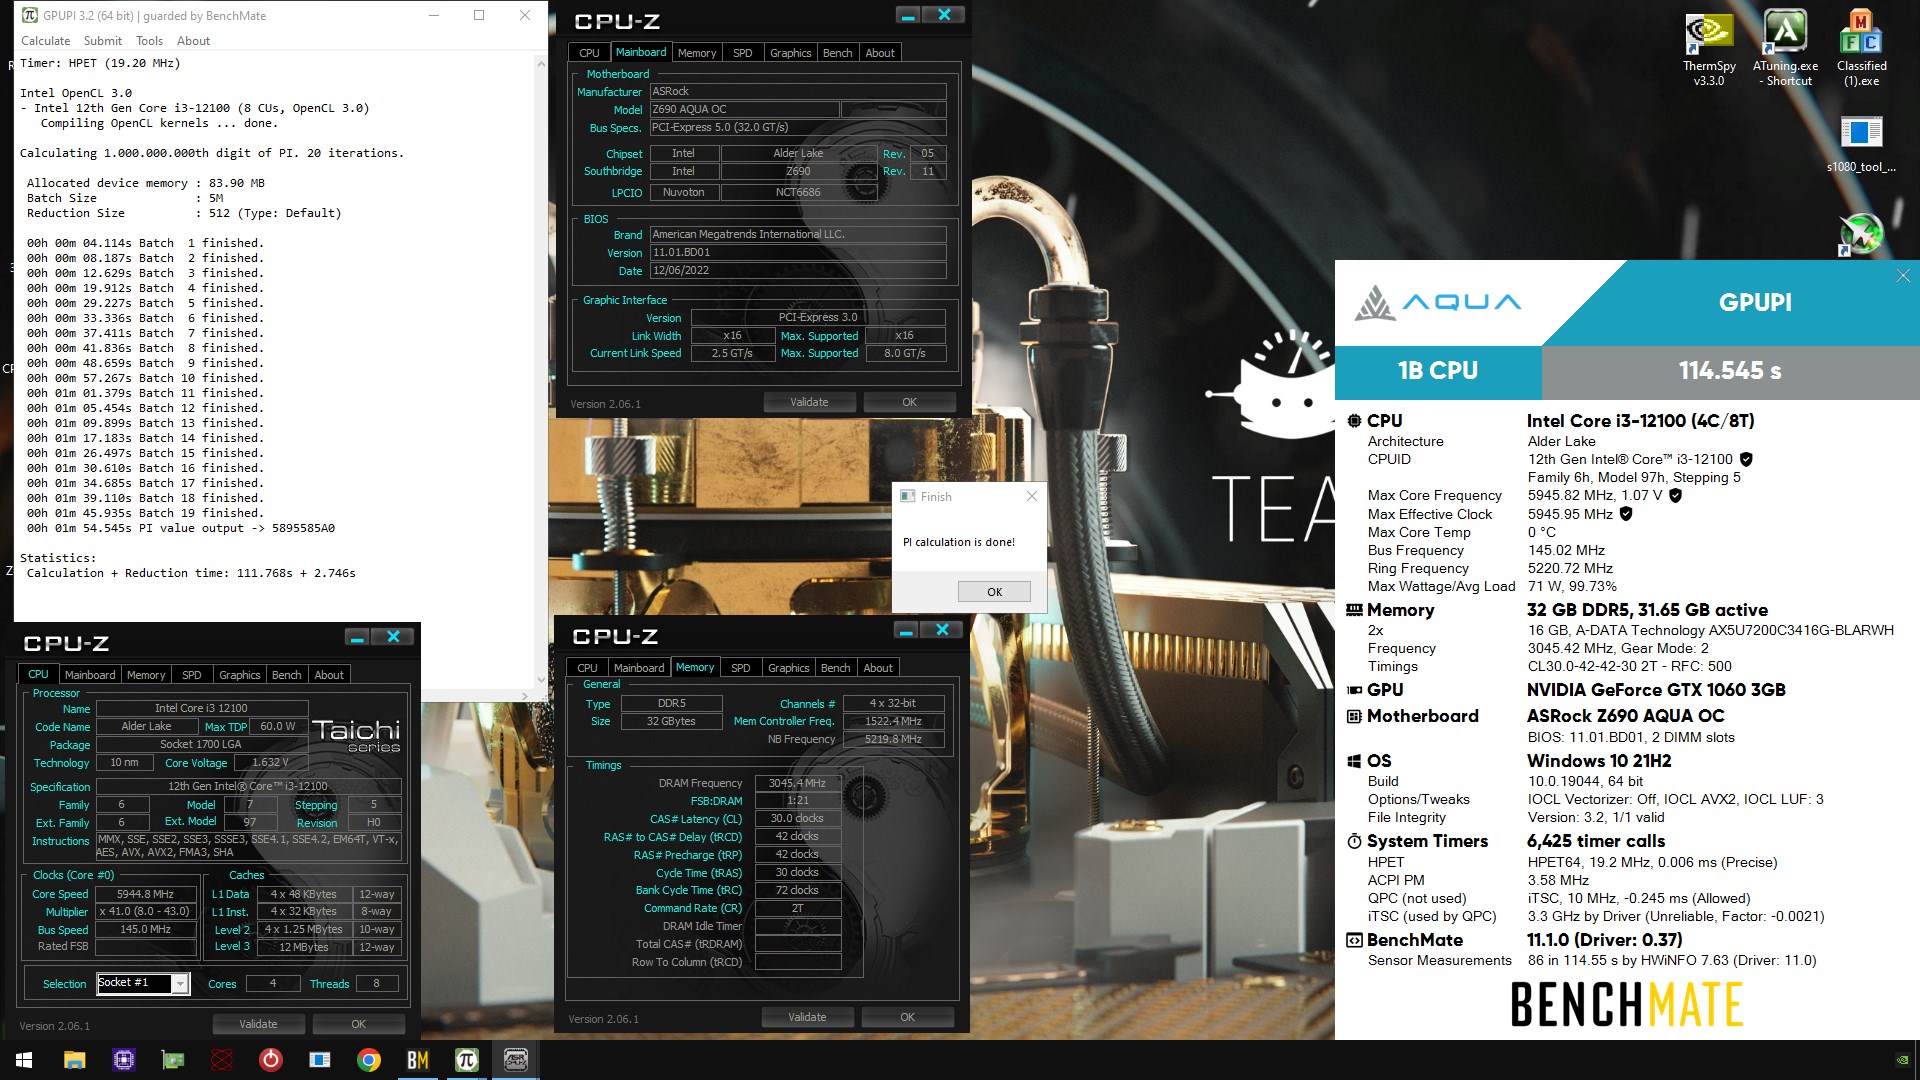This screenshot has height=1080, width=1920.
Task: Open the Socket #1 selection dropdown
Action: pos(142,984)
